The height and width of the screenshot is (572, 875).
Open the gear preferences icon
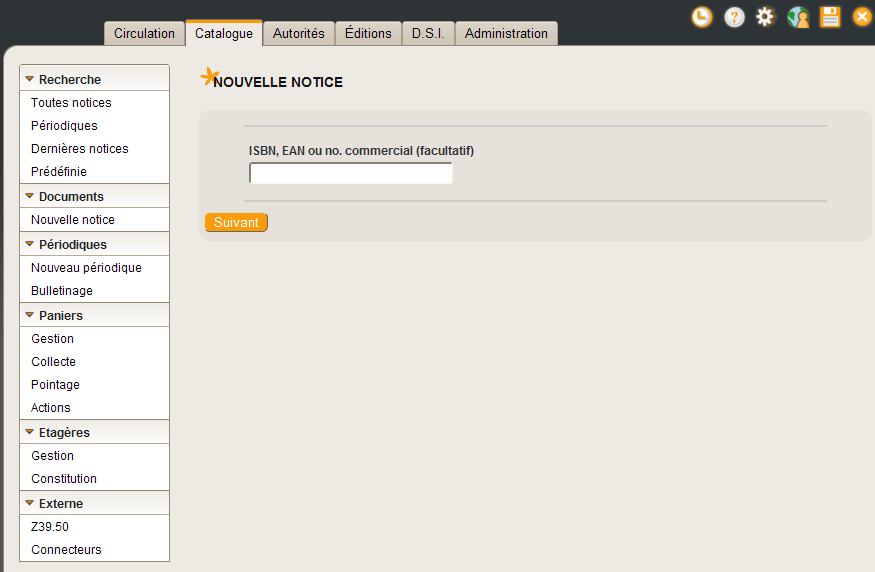(x=766, y=17)
